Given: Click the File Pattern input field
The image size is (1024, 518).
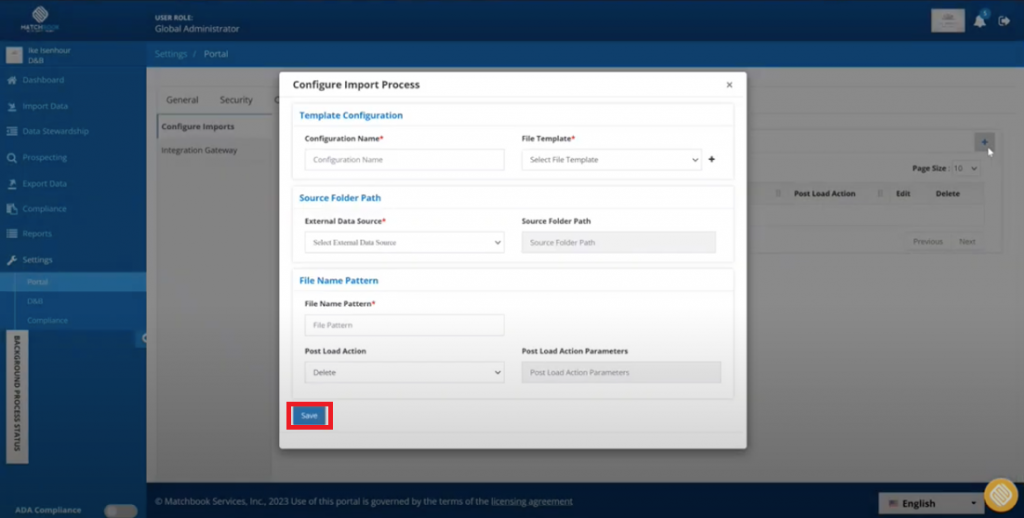Looking at the screenshot, I should 404,325.
